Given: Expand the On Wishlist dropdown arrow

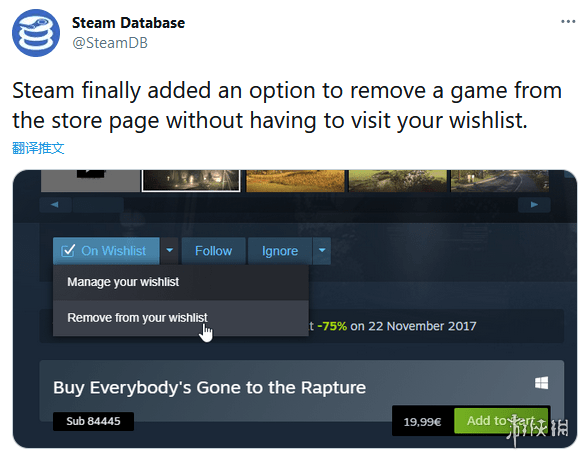Looking at the screenshot, I should click(169, 251).
